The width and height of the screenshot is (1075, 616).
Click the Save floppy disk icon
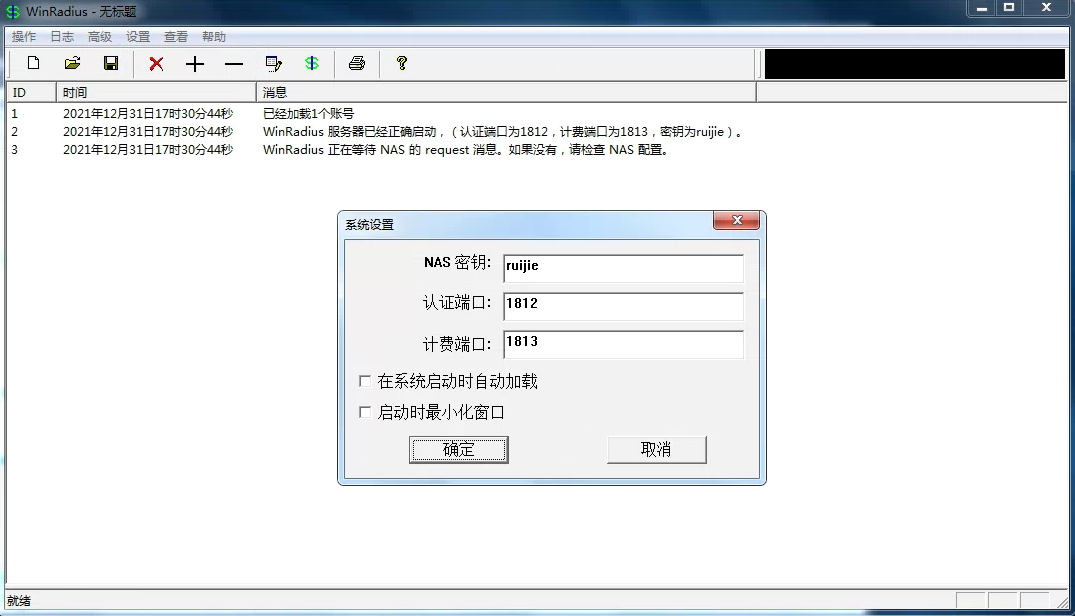(x=111, y=64)
